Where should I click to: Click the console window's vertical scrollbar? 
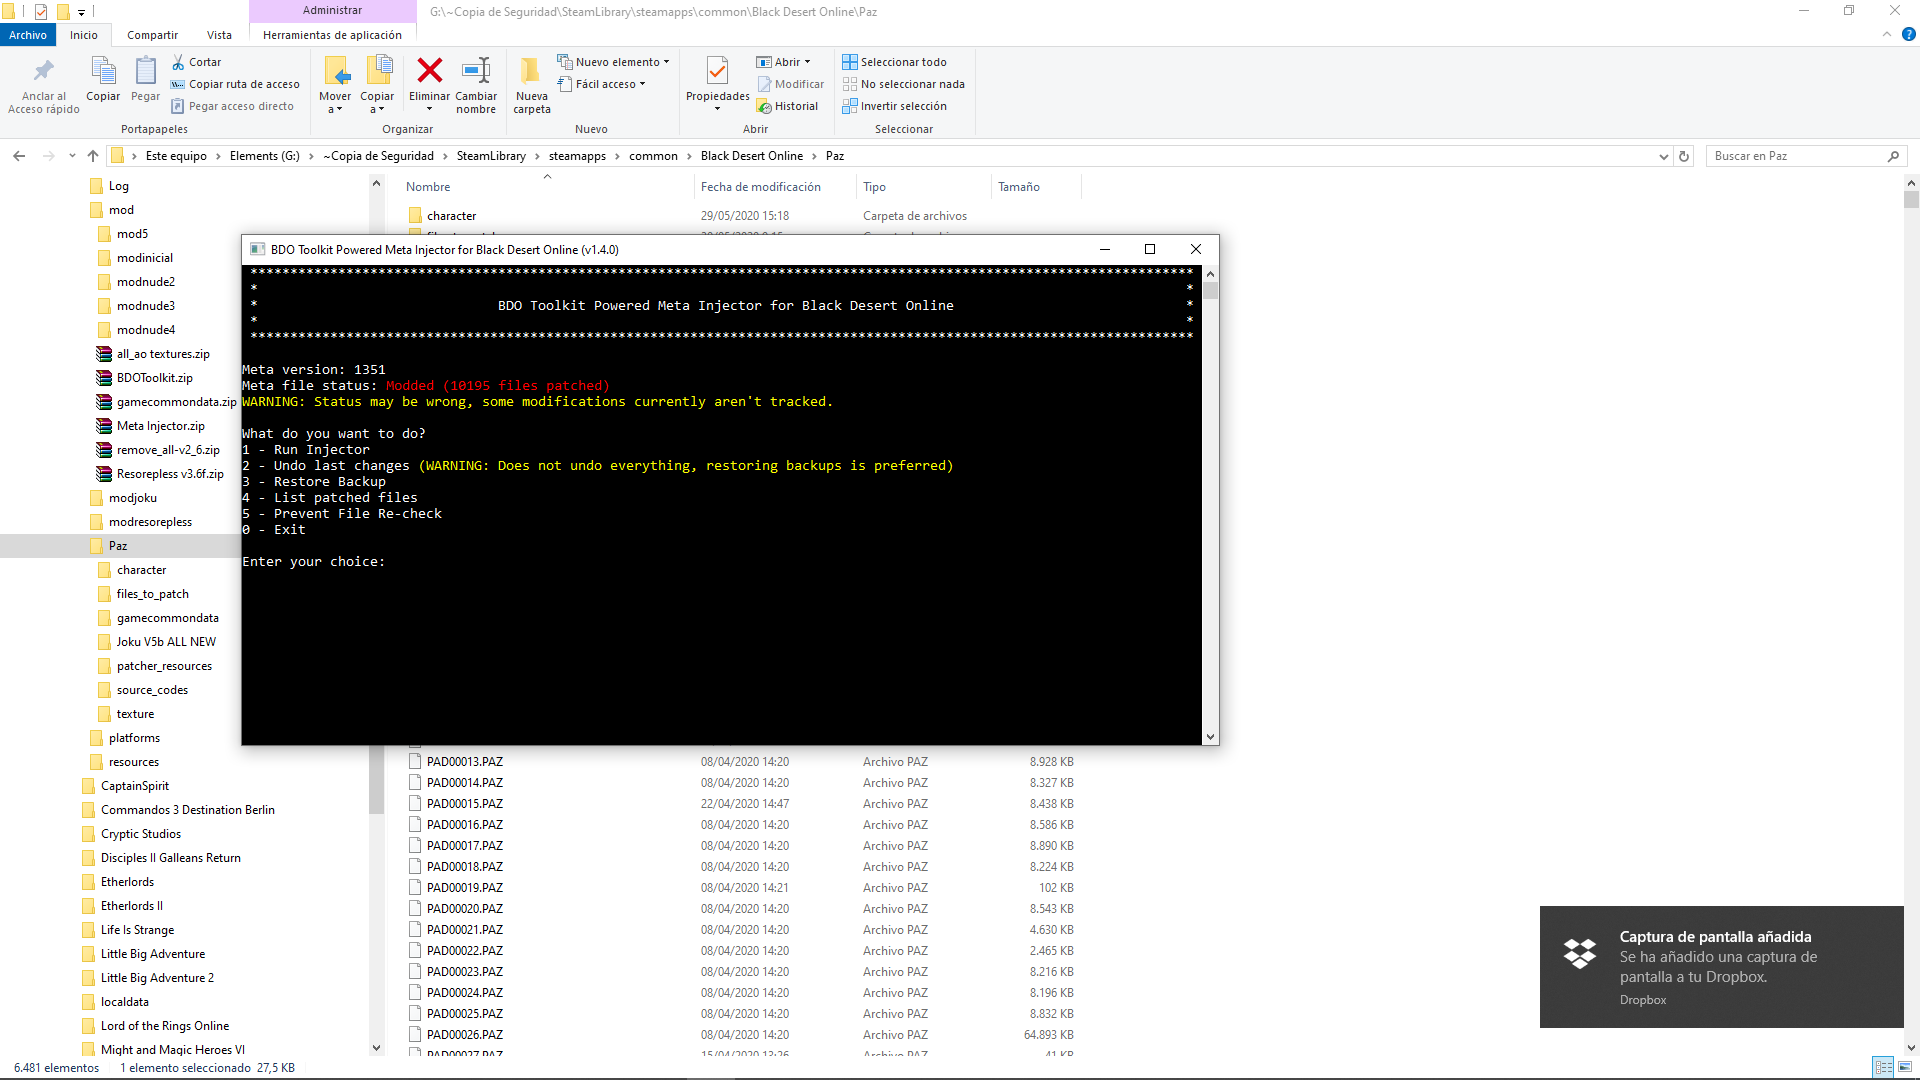coord(1210,500)
